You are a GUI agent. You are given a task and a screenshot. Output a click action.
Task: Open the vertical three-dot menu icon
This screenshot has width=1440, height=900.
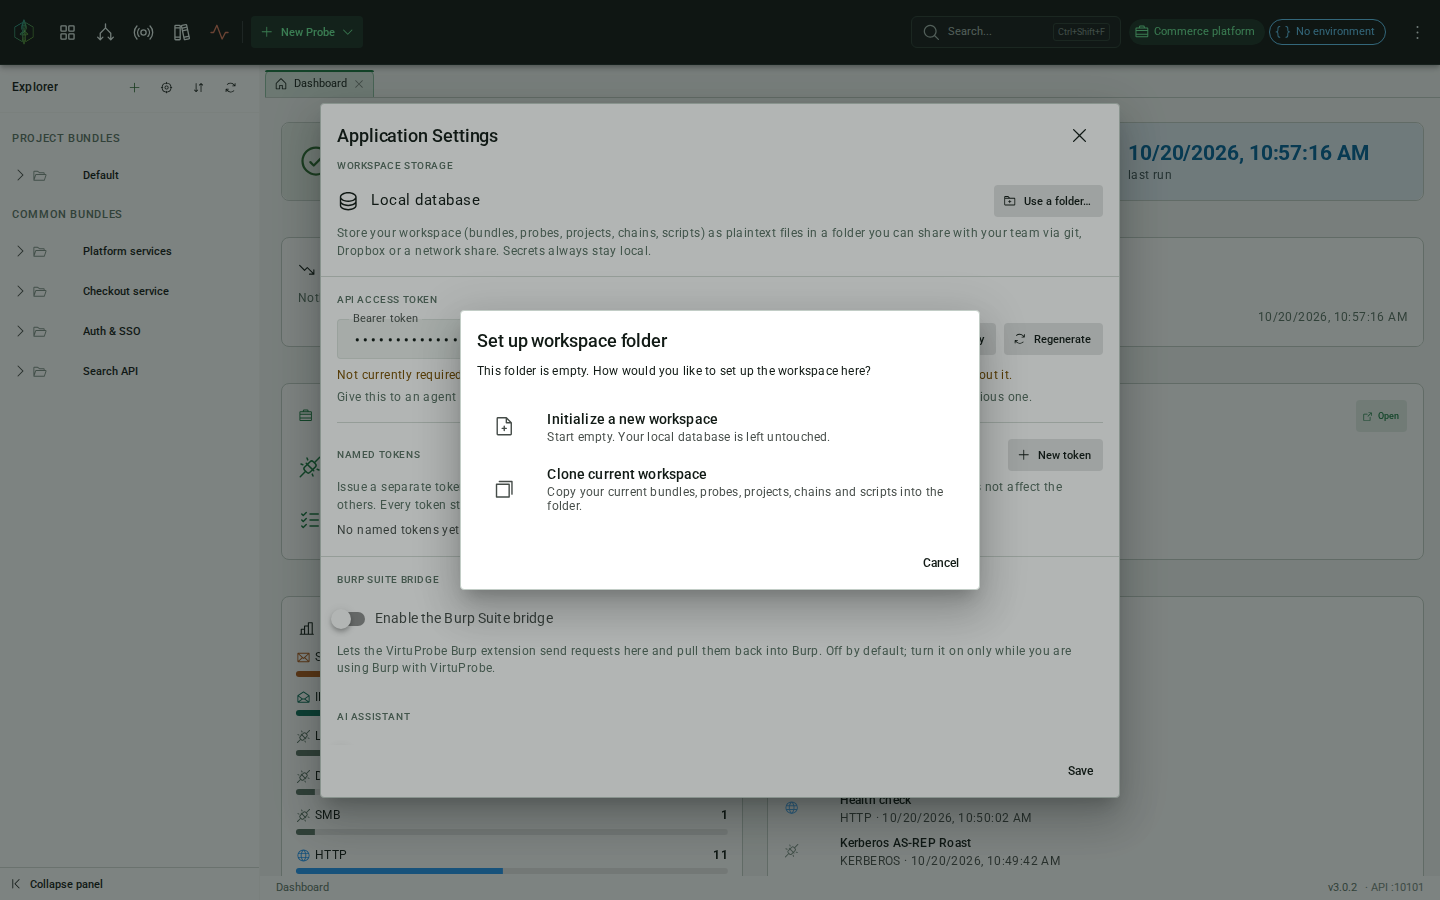pyautogui.click(x=1417, y=32)
